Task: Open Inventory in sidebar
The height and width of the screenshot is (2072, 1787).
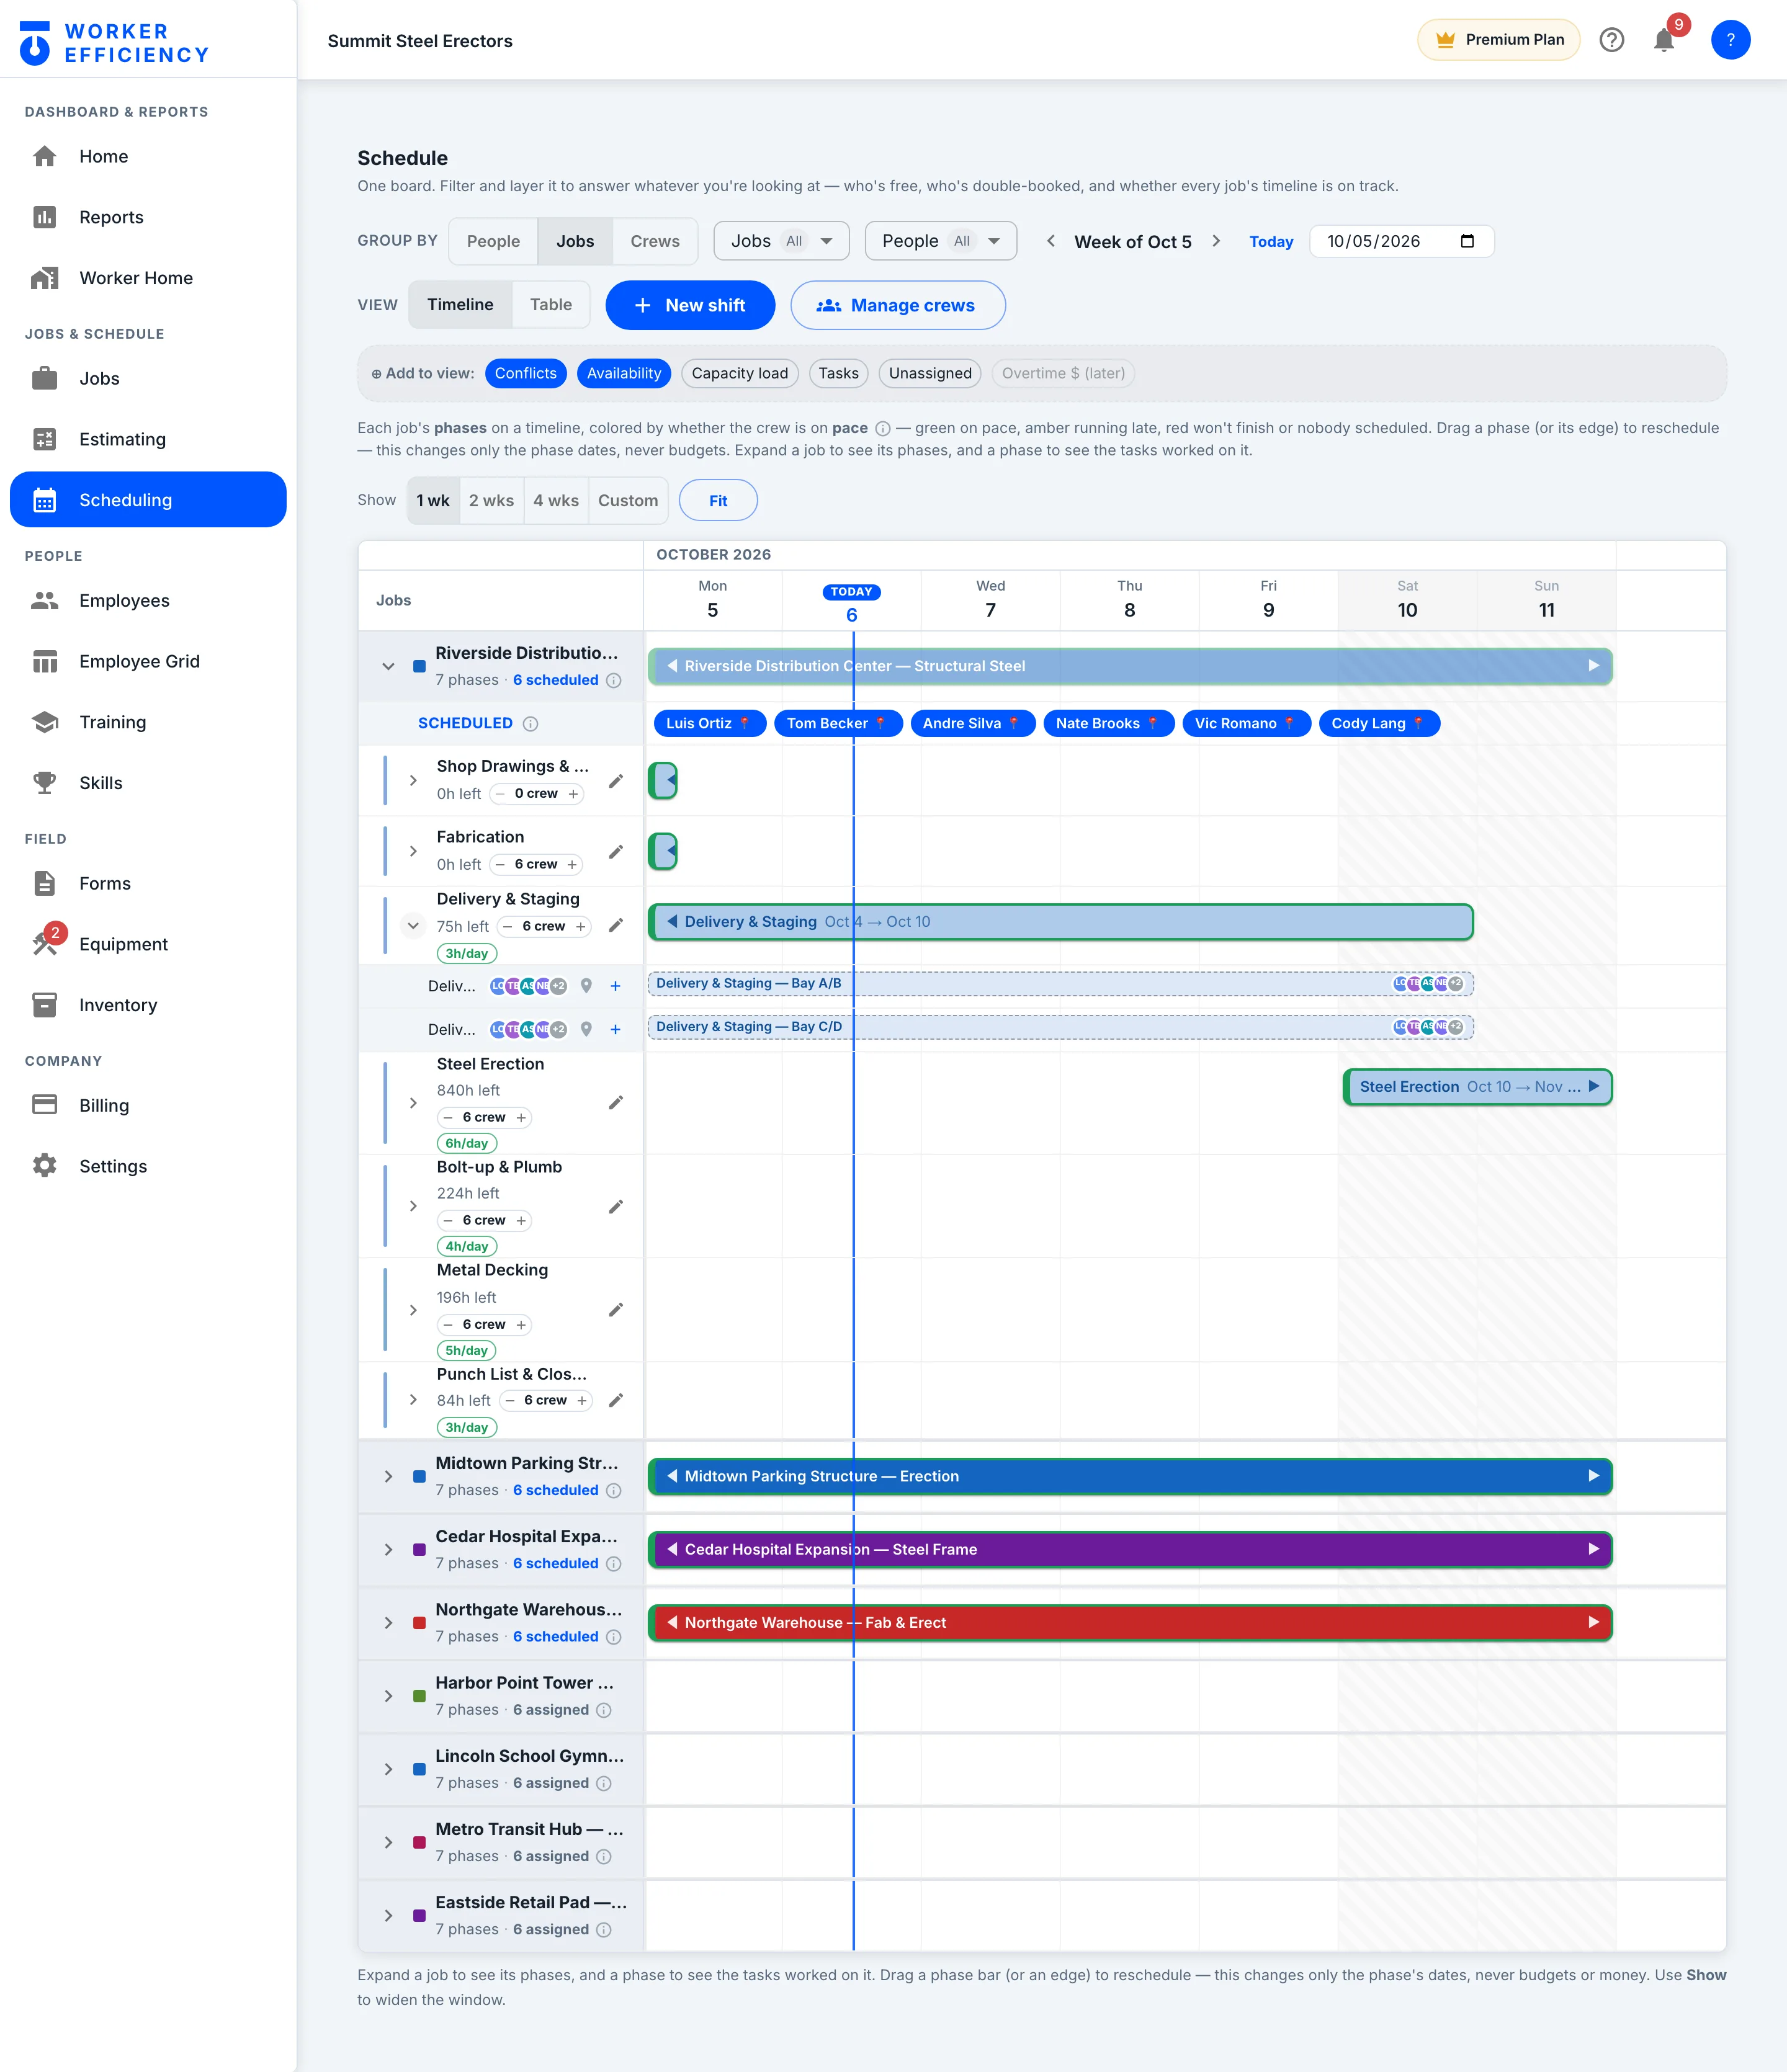Action: click(148, 1005)
